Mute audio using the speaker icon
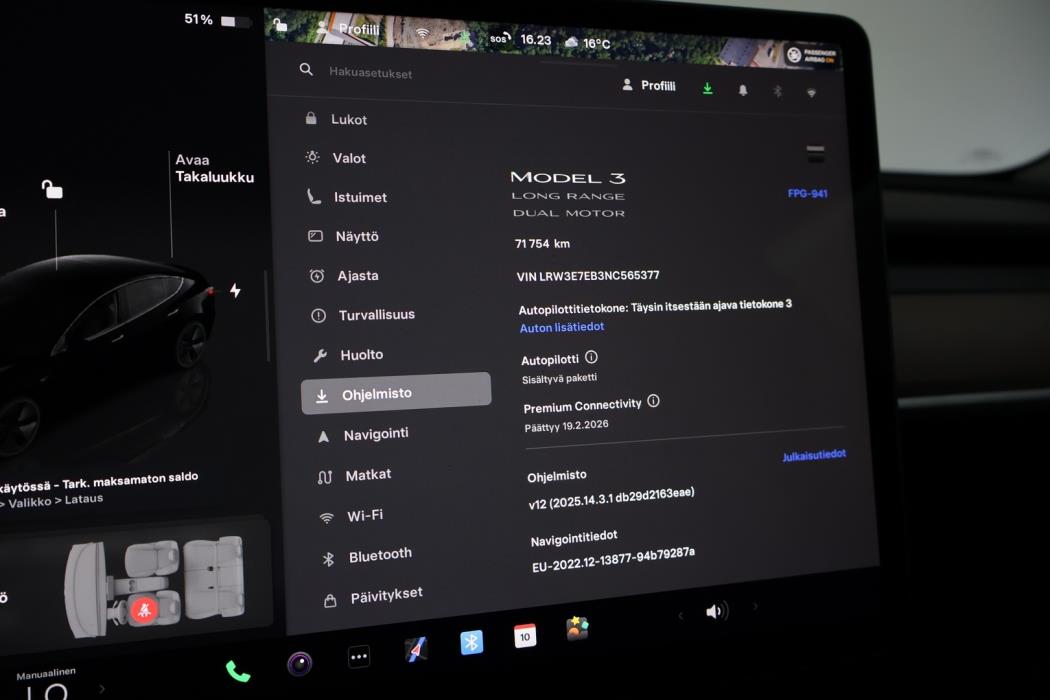Viewport: 1050px width, 700px height. (716, 610)
